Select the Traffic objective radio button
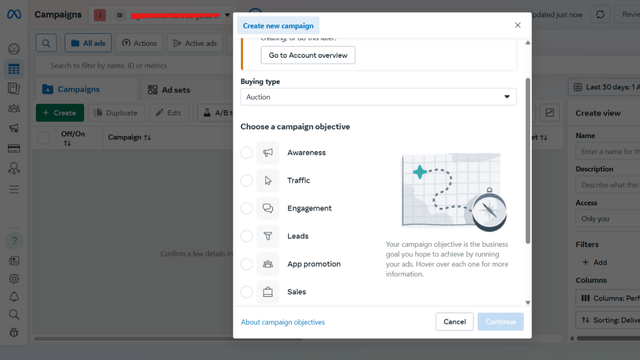This screenshot has height=360, width=640. (247, 180)
